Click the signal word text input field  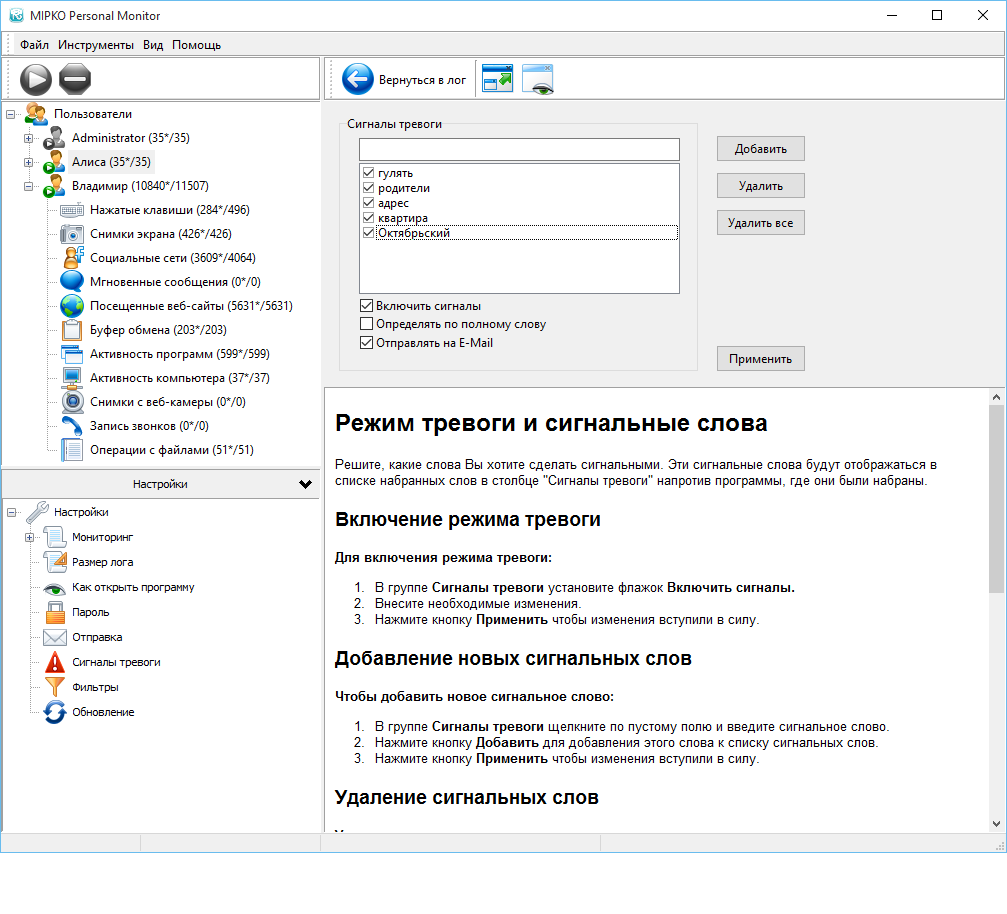pyautogui.click(x=519, y=149)
